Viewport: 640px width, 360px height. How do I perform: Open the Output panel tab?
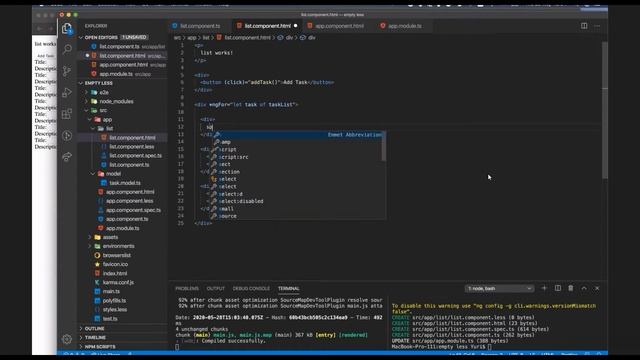[216, 289]
